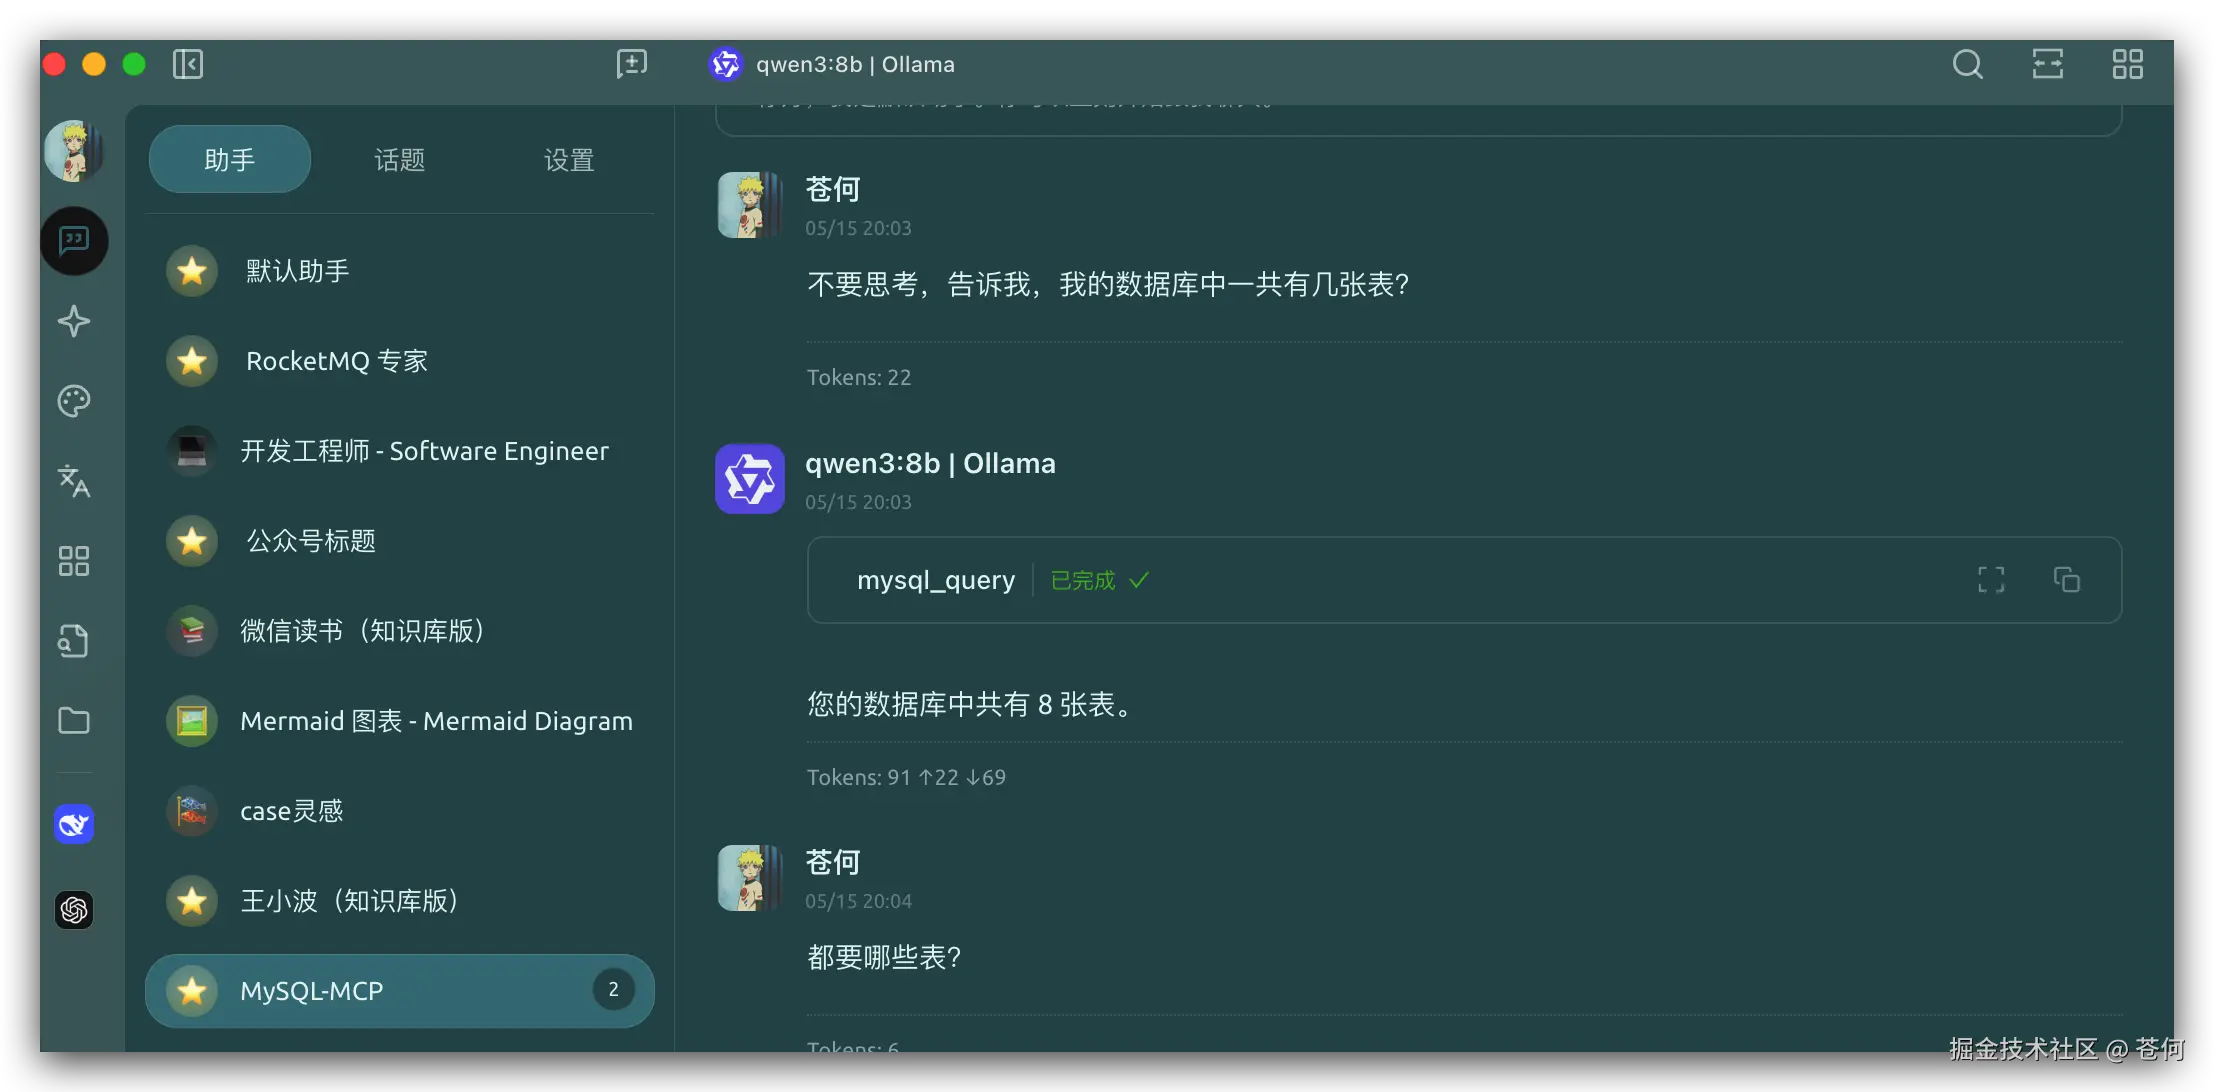2214x1092 pixels.
Task: Open search with the magnifier icon
Action: (1967, 65)
